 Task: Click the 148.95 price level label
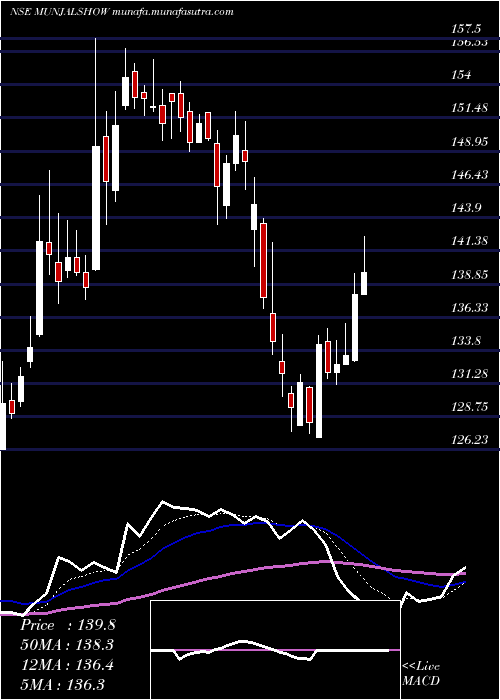[x=469, y=142]
